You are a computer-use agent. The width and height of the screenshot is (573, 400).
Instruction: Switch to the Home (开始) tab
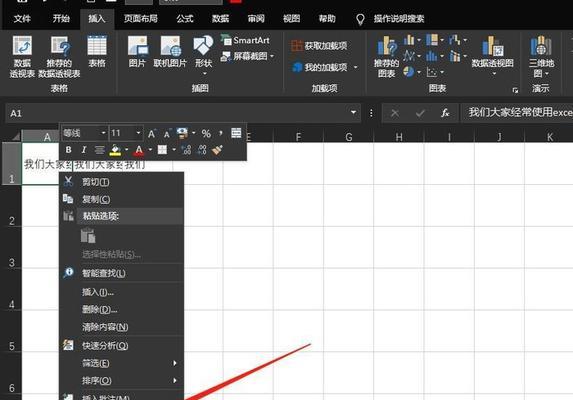tap(61, 18)
